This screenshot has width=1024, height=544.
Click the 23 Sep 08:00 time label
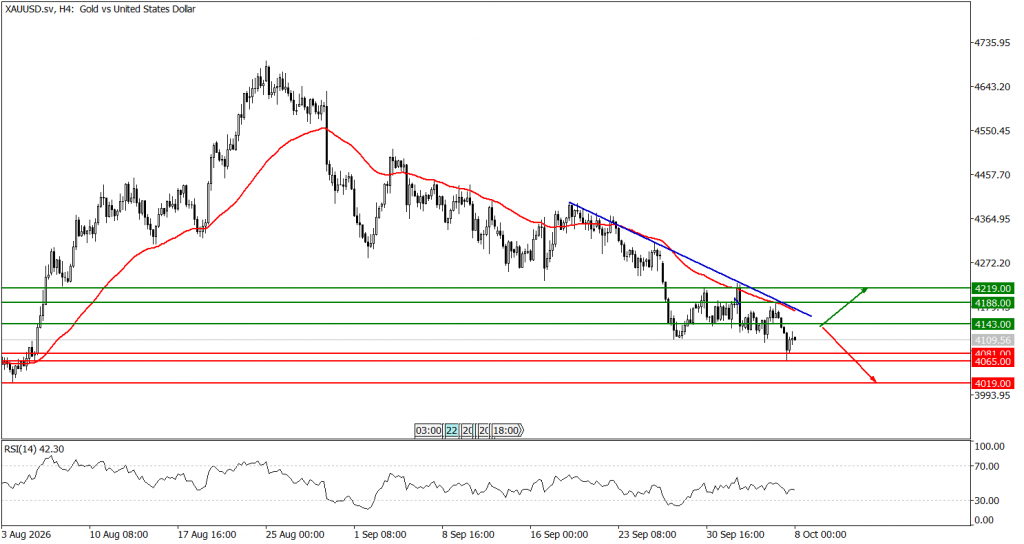pyautogui.click(x=647, y=535)
